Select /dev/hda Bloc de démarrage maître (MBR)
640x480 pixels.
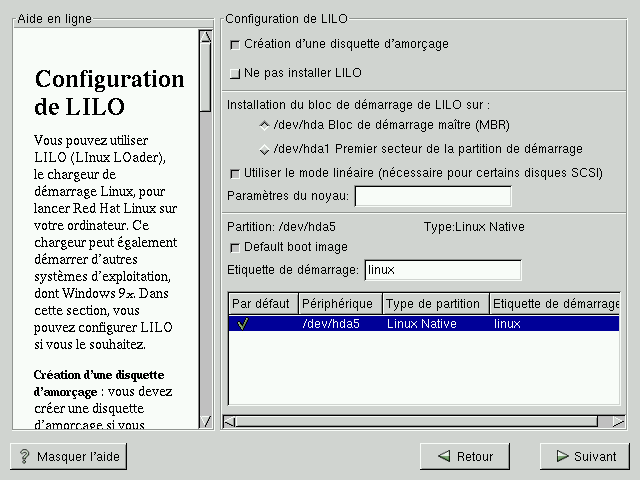(x=264, y=125)
